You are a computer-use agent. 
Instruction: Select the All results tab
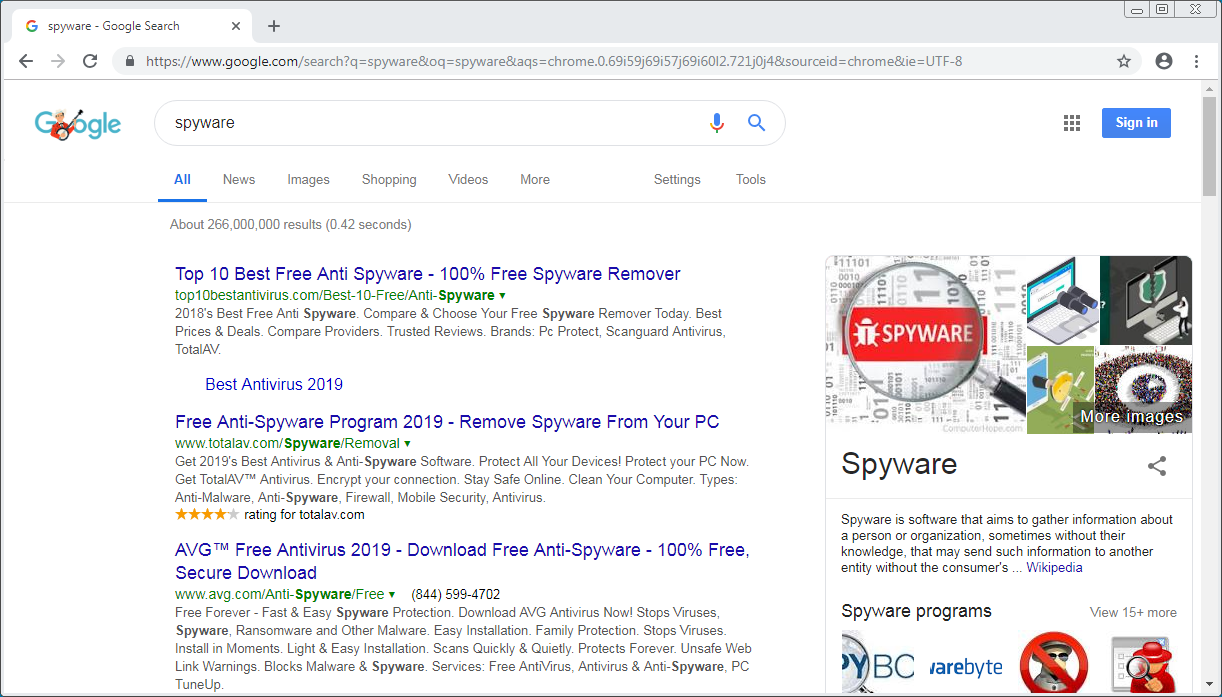(182, 180)
